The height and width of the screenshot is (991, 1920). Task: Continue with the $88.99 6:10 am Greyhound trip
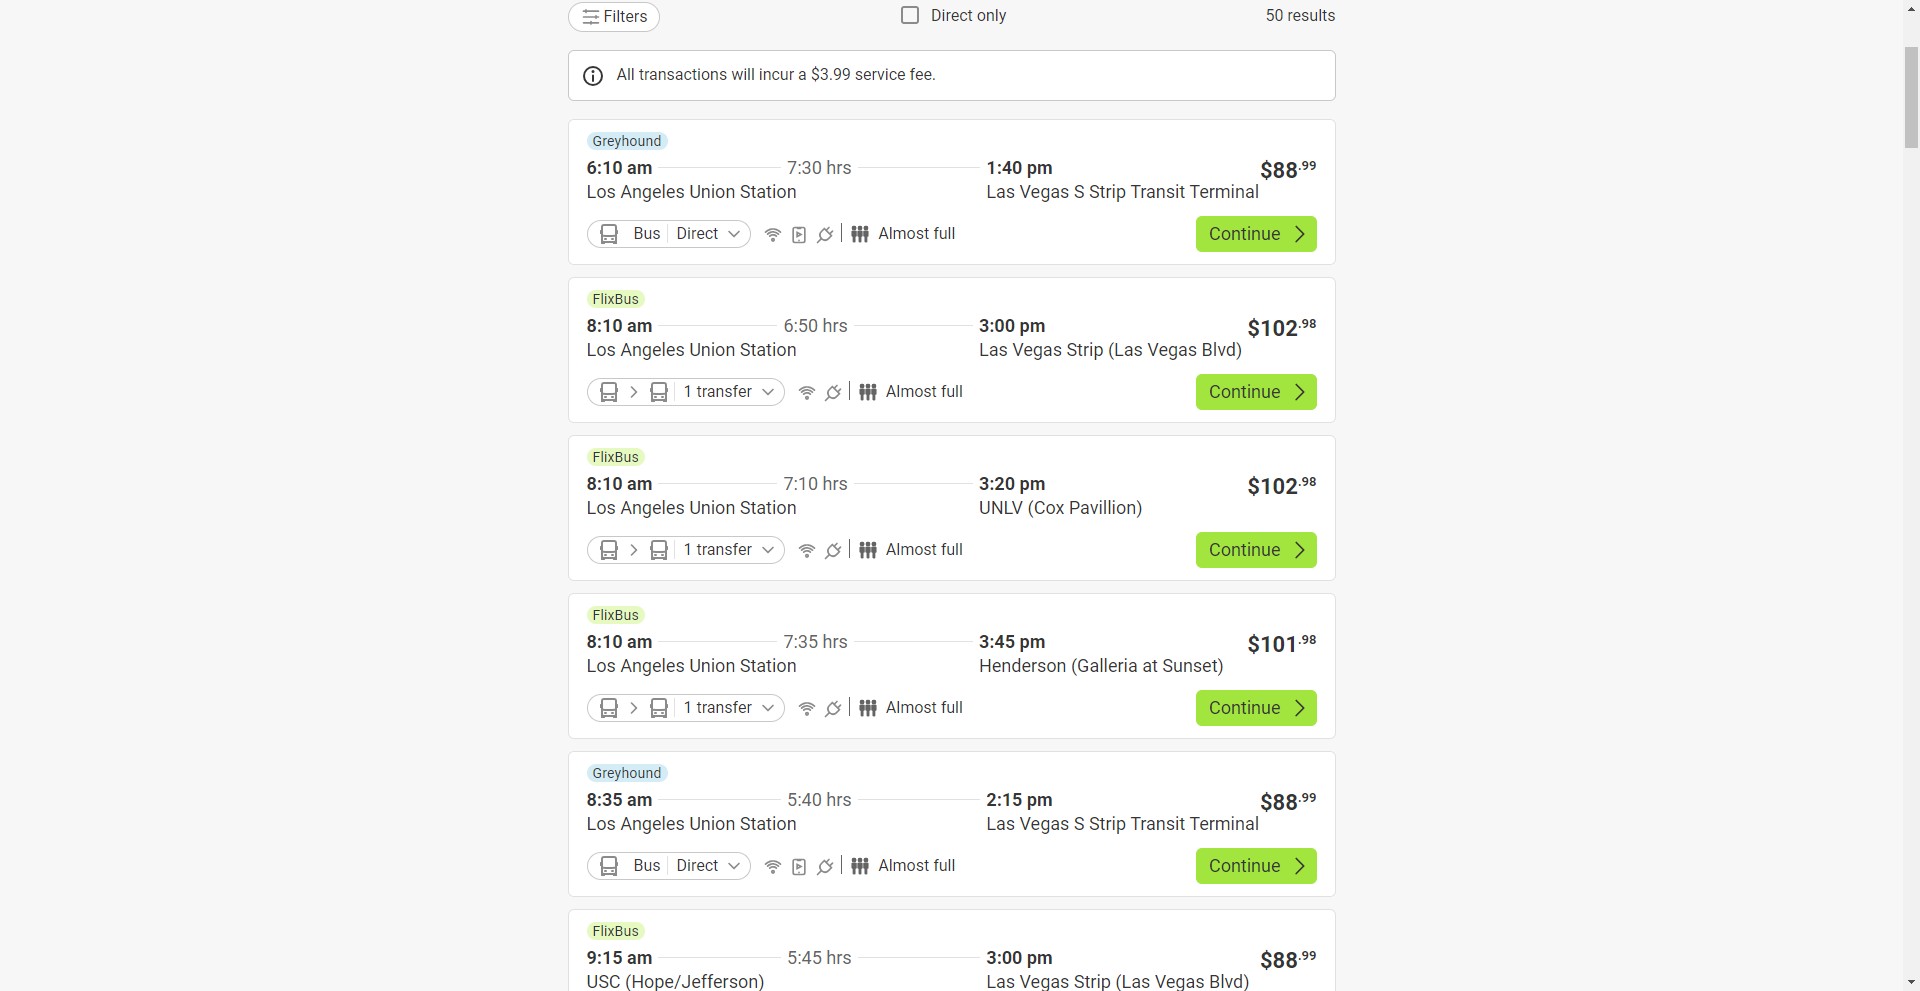click(1256, 234)
